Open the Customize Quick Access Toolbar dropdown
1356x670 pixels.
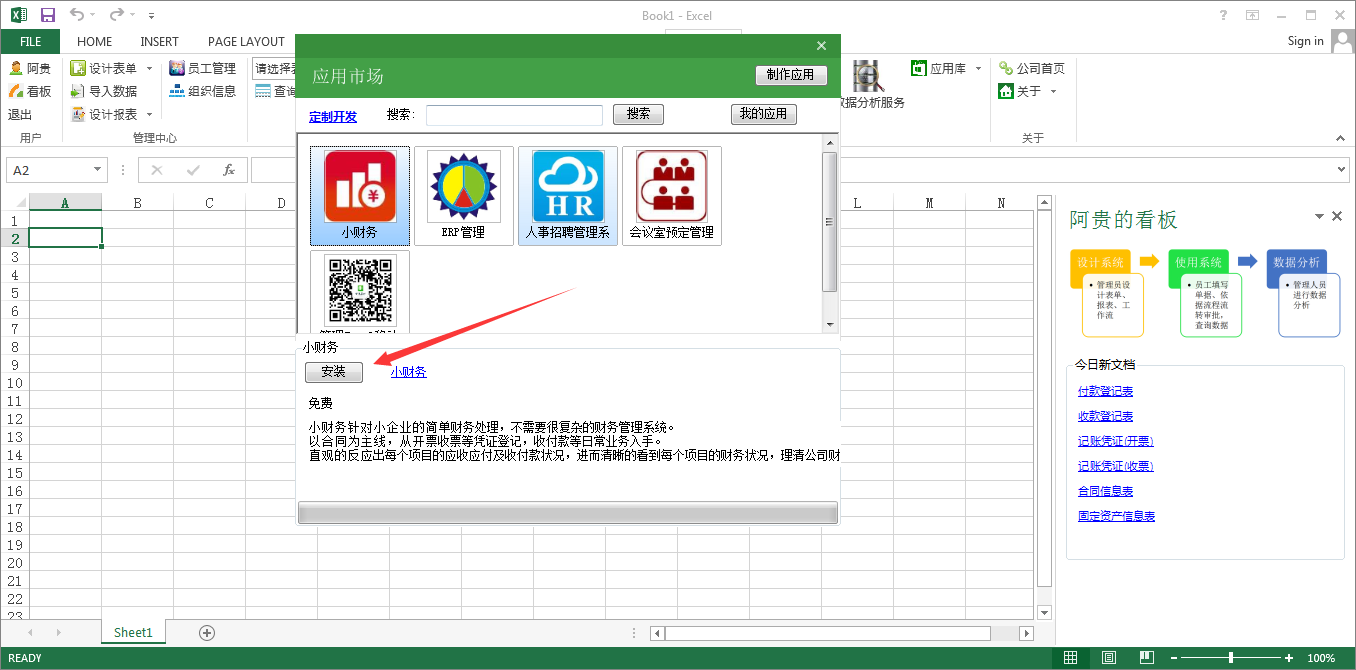click(x=151, y=16)
